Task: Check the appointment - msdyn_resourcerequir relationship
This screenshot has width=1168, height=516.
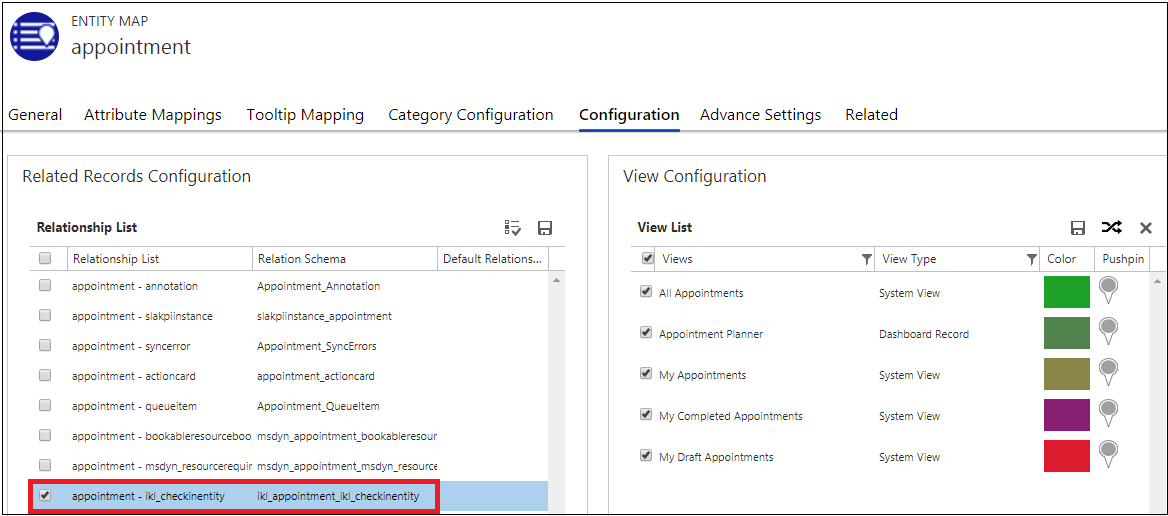Action: 45,465
